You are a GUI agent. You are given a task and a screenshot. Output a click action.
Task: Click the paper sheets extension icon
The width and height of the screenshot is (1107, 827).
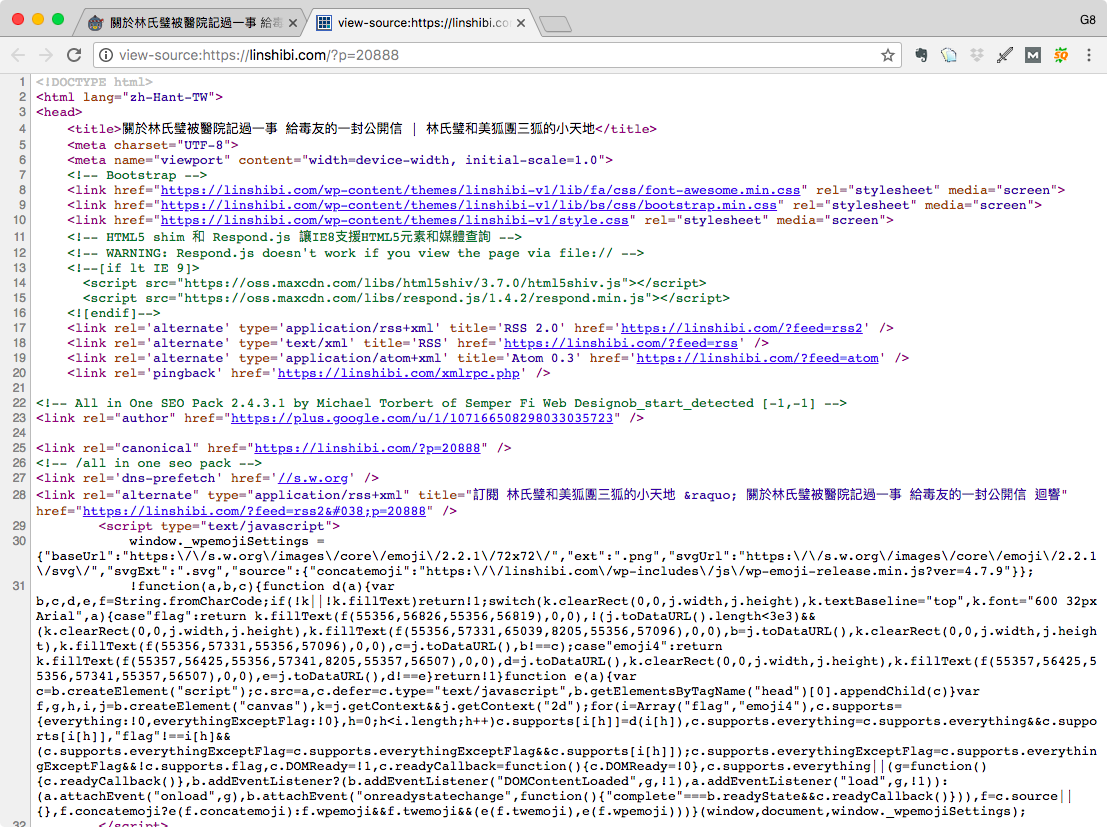[x=949, y=55]
